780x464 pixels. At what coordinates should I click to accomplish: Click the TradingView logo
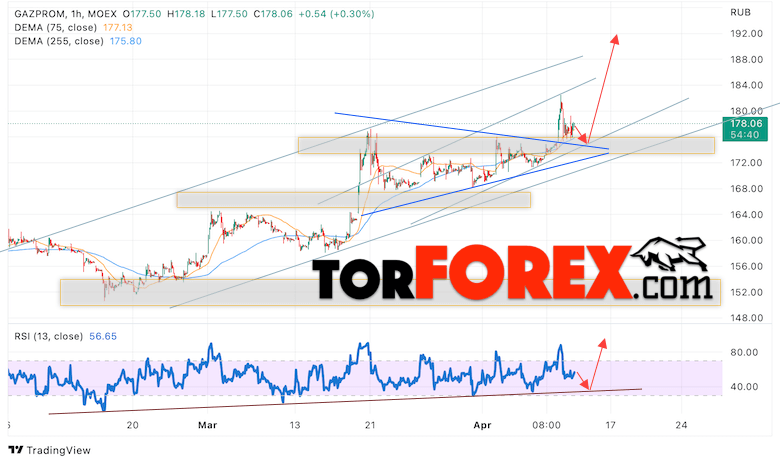pos(50,450)
